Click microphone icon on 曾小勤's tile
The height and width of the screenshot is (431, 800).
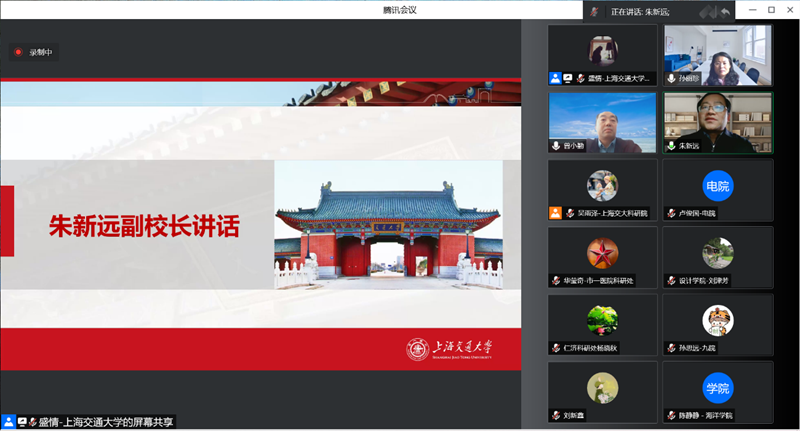(555, 146)
